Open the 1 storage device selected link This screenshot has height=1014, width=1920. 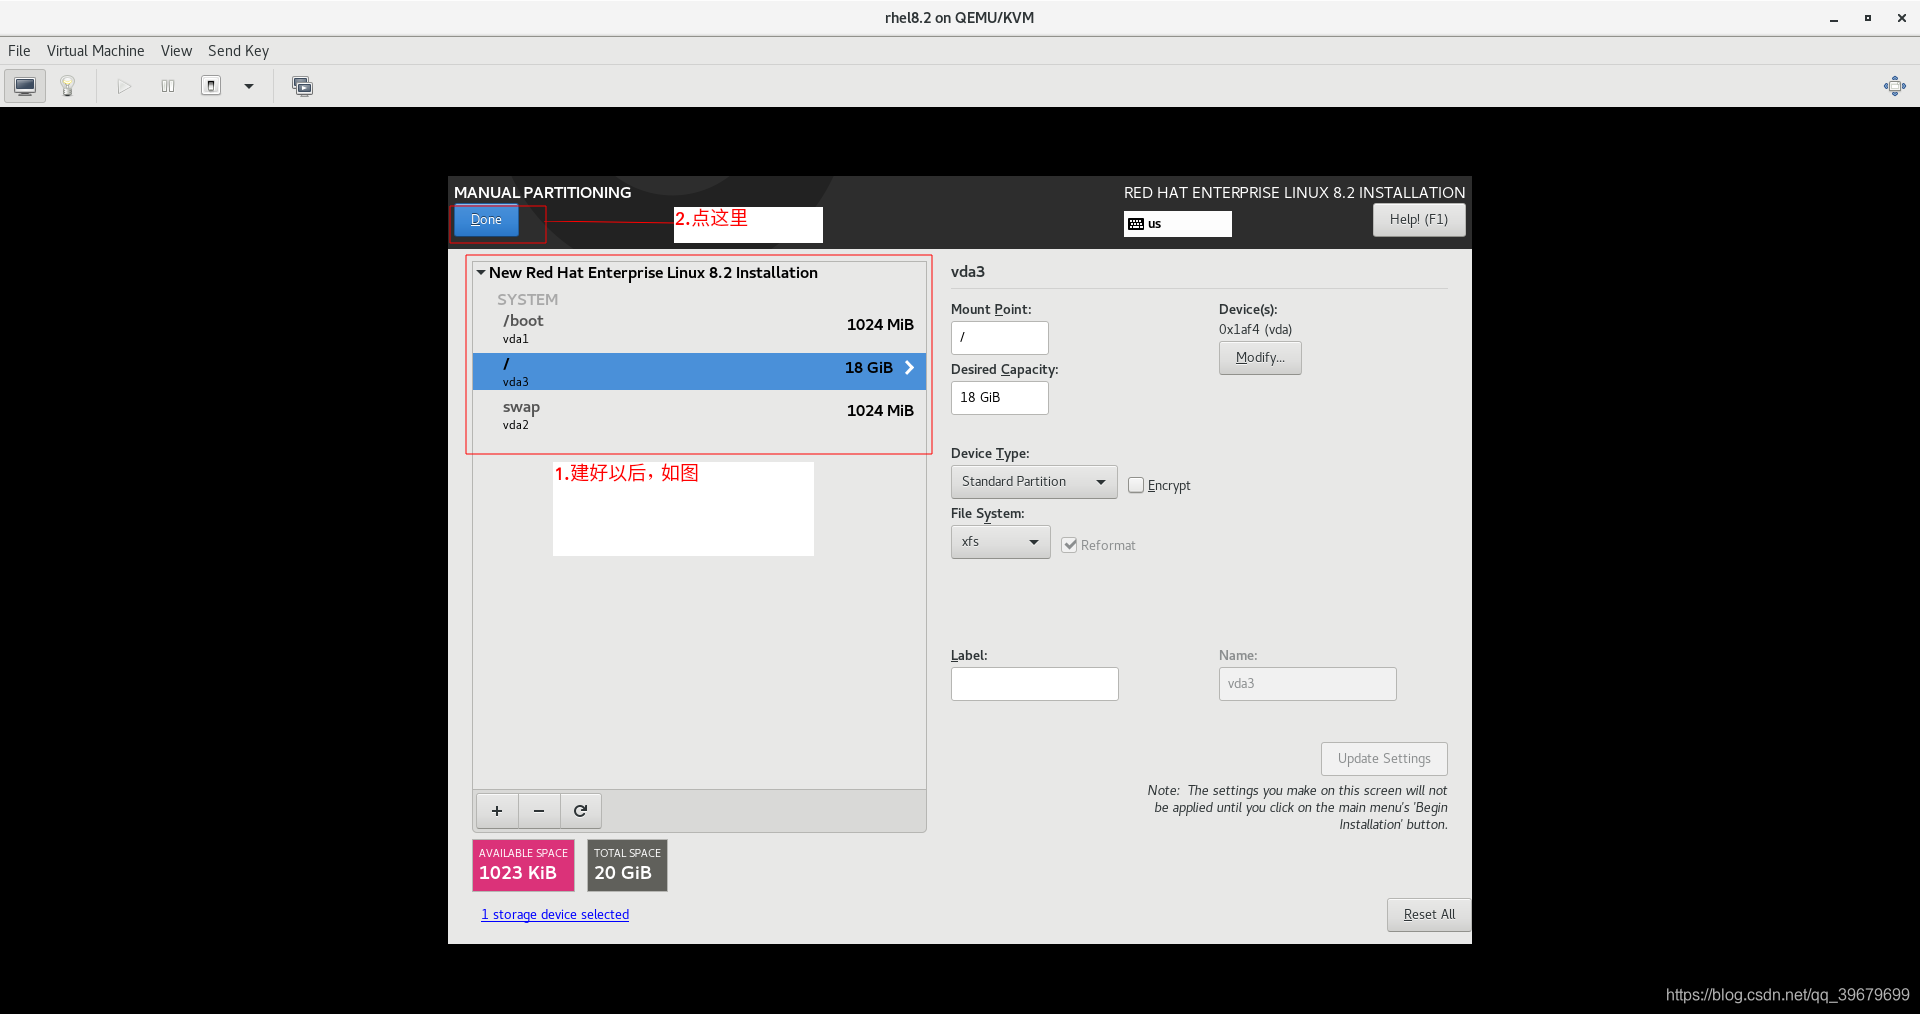coord(555,915)
